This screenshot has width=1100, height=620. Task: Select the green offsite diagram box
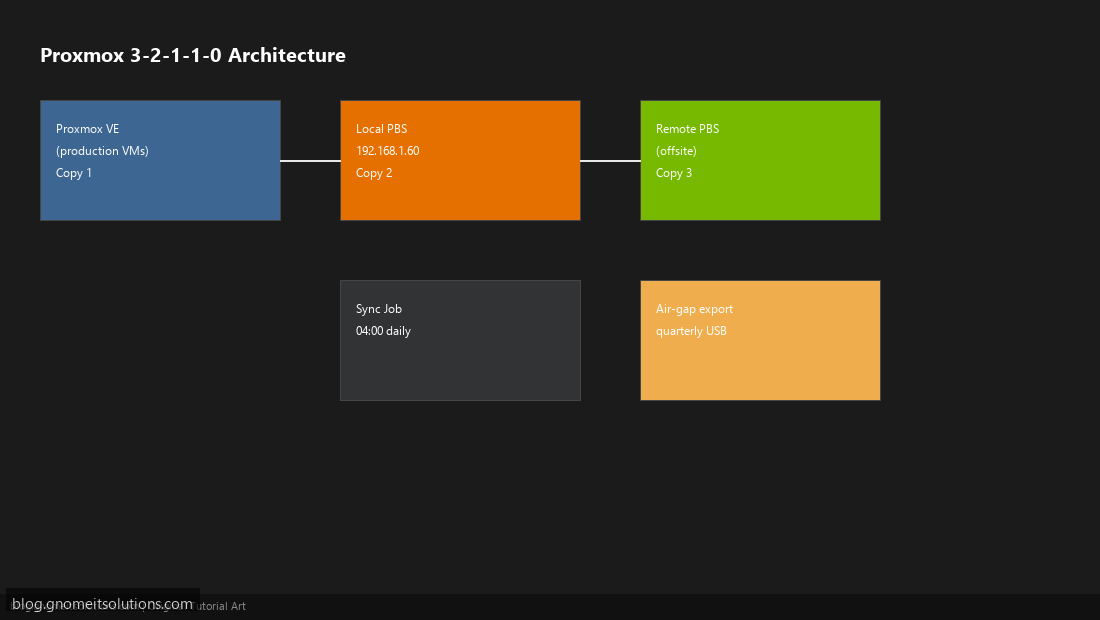tap(760, 161)
